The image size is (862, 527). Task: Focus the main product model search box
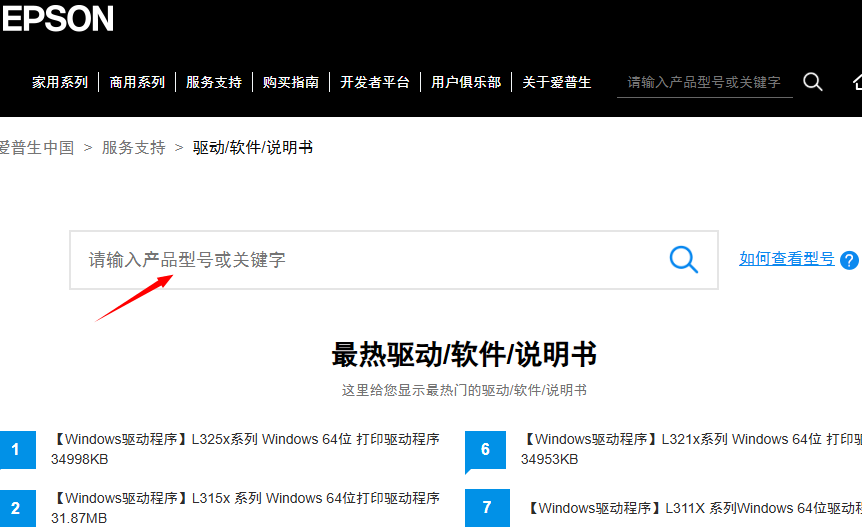394,260
